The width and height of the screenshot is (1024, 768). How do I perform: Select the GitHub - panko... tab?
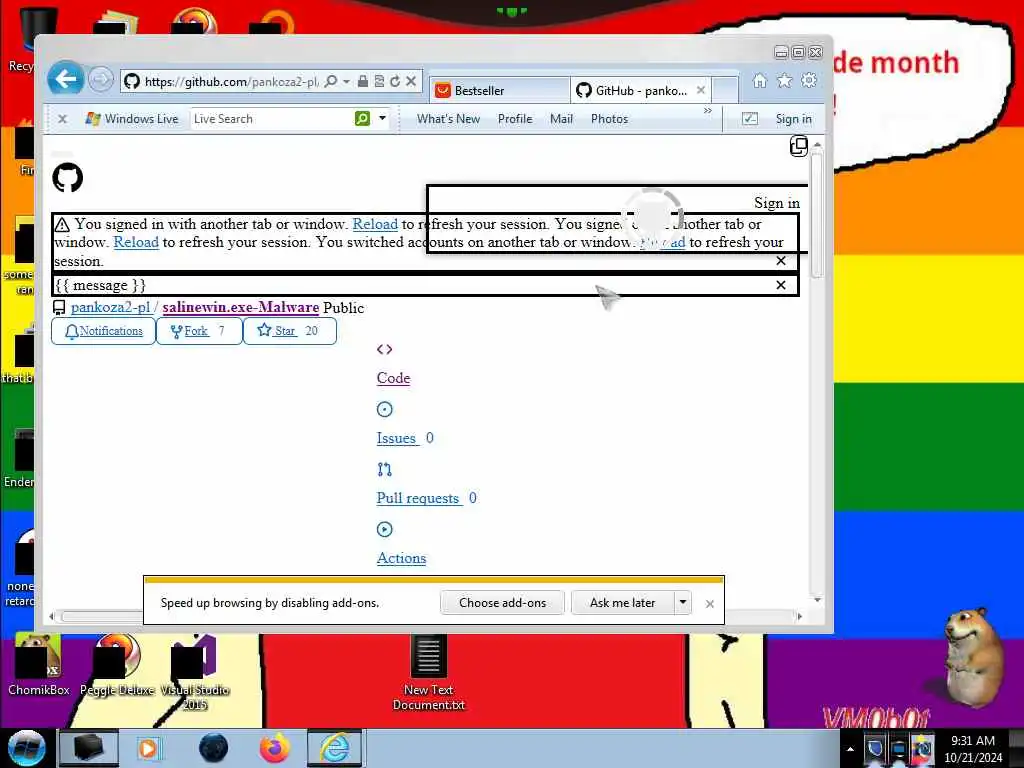tap(640, 91)
